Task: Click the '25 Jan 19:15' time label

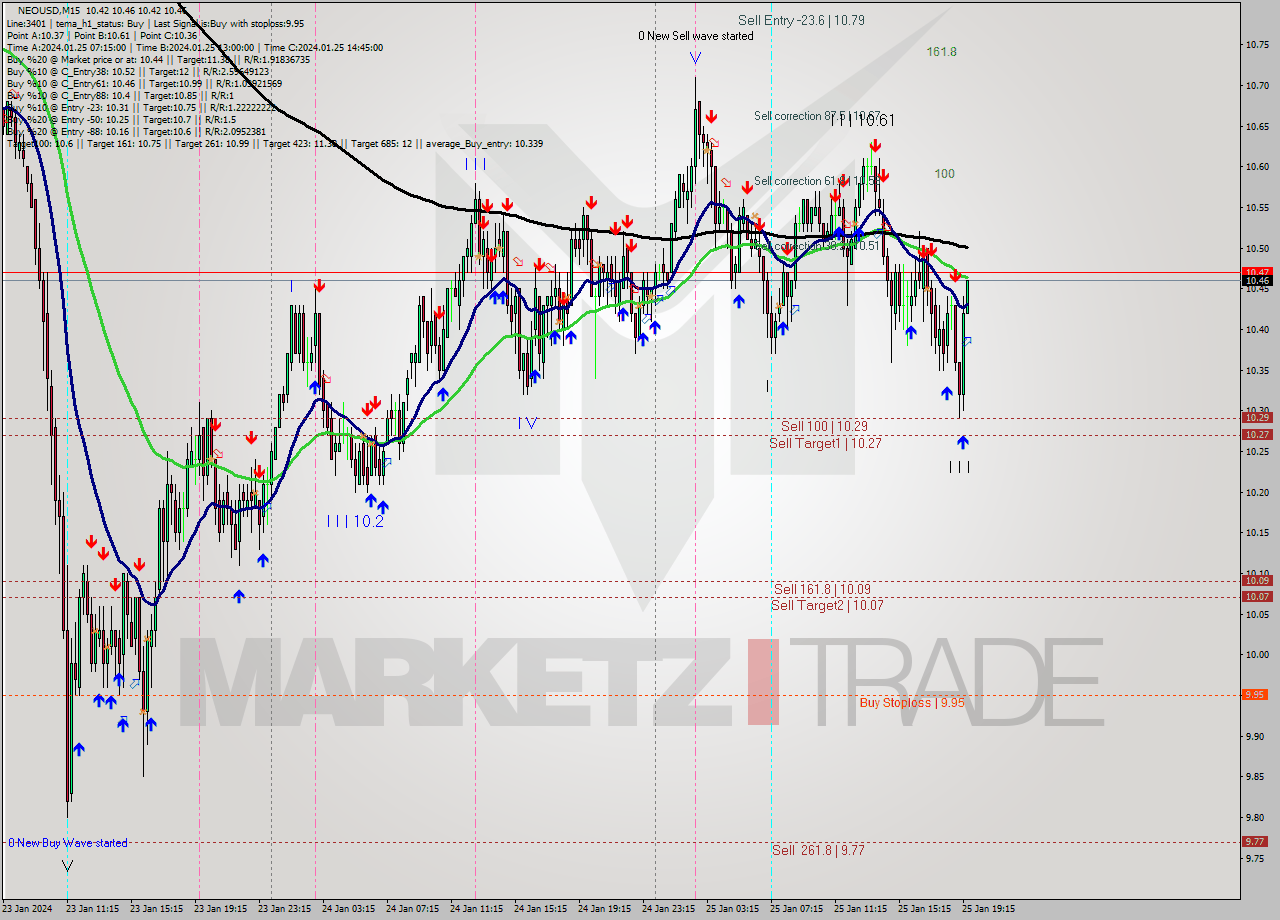Action: (989, 909)
